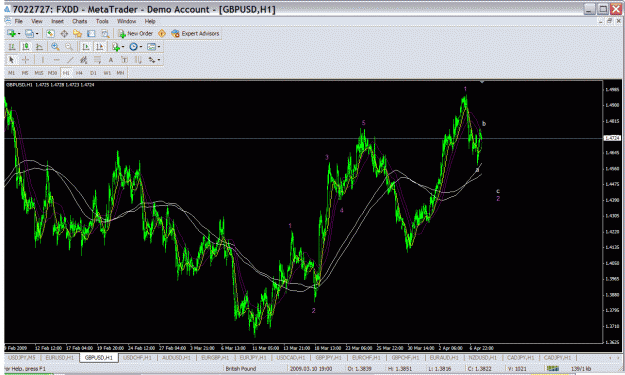The image size is (625, 375).
Task: Open the Indicators list icon
Action: 116,47
